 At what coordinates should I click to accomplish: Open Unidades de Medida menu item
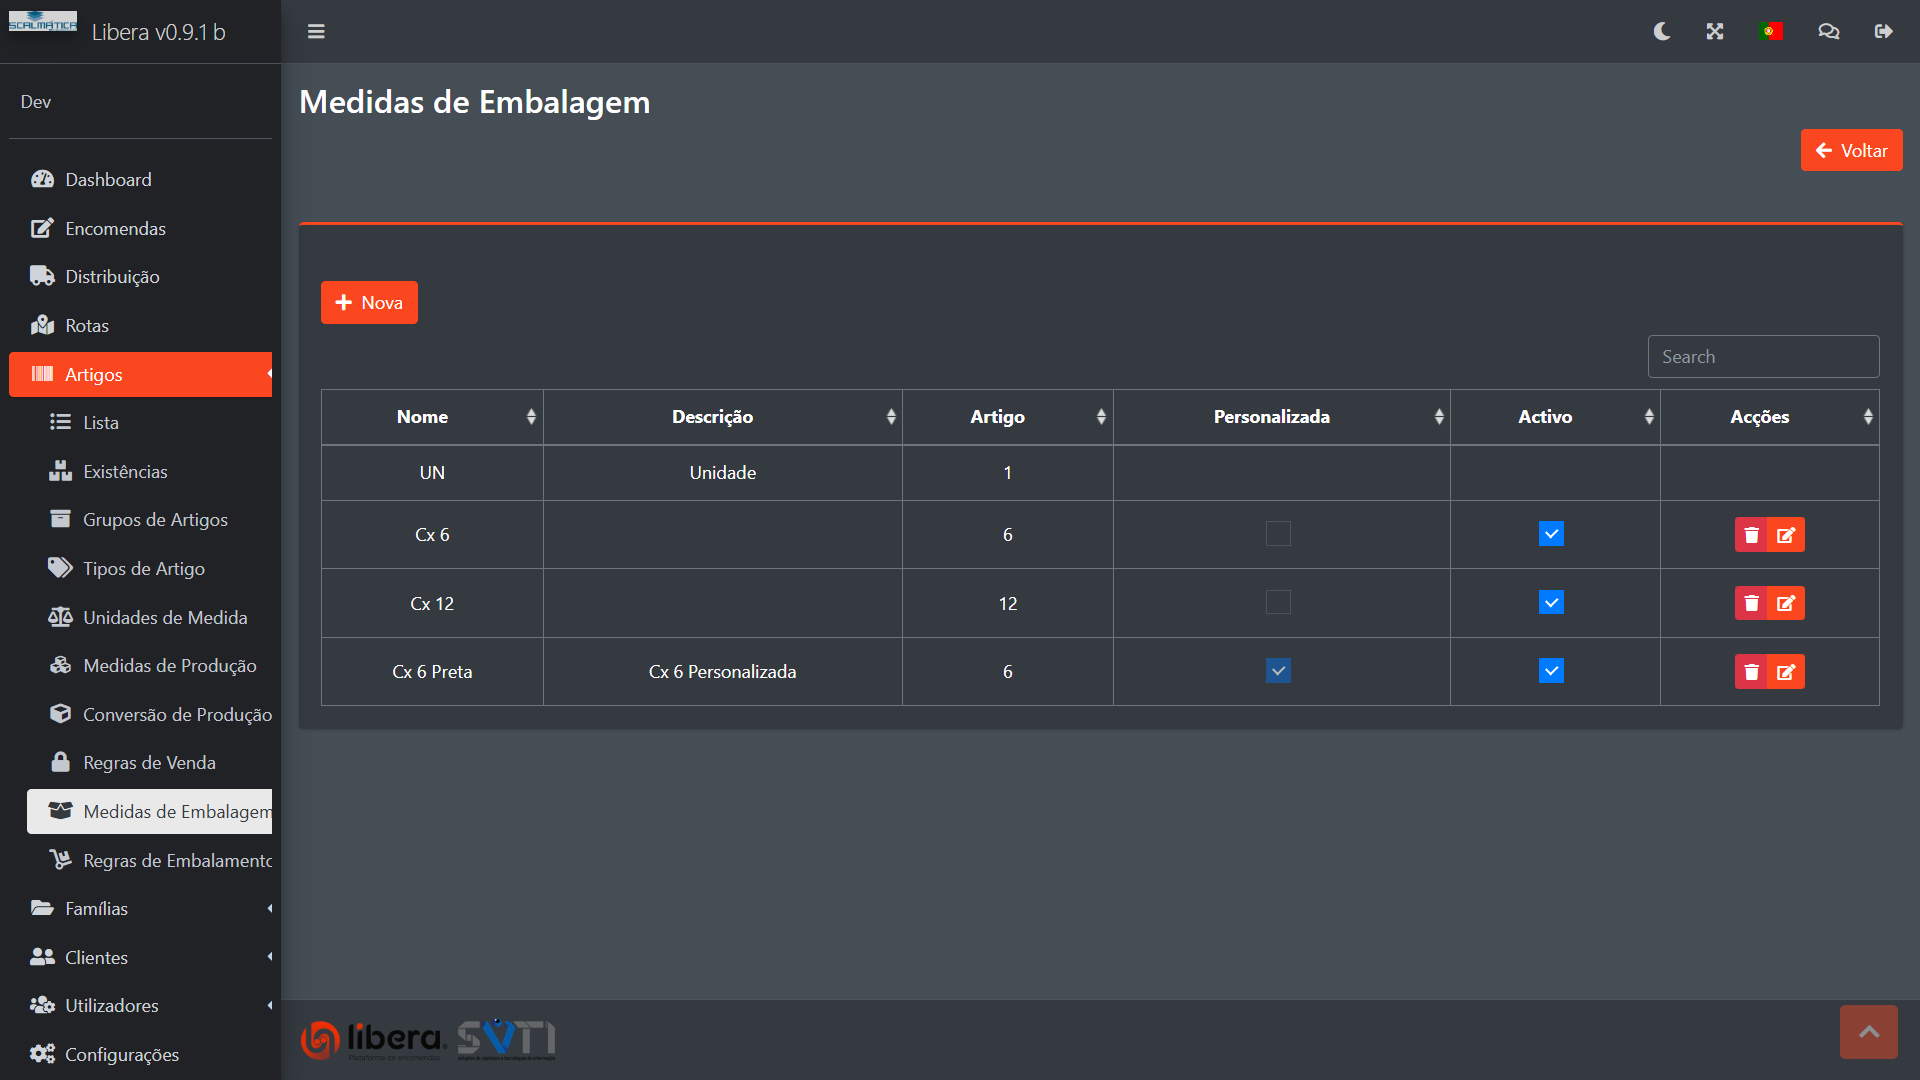[x=165, y=617]
